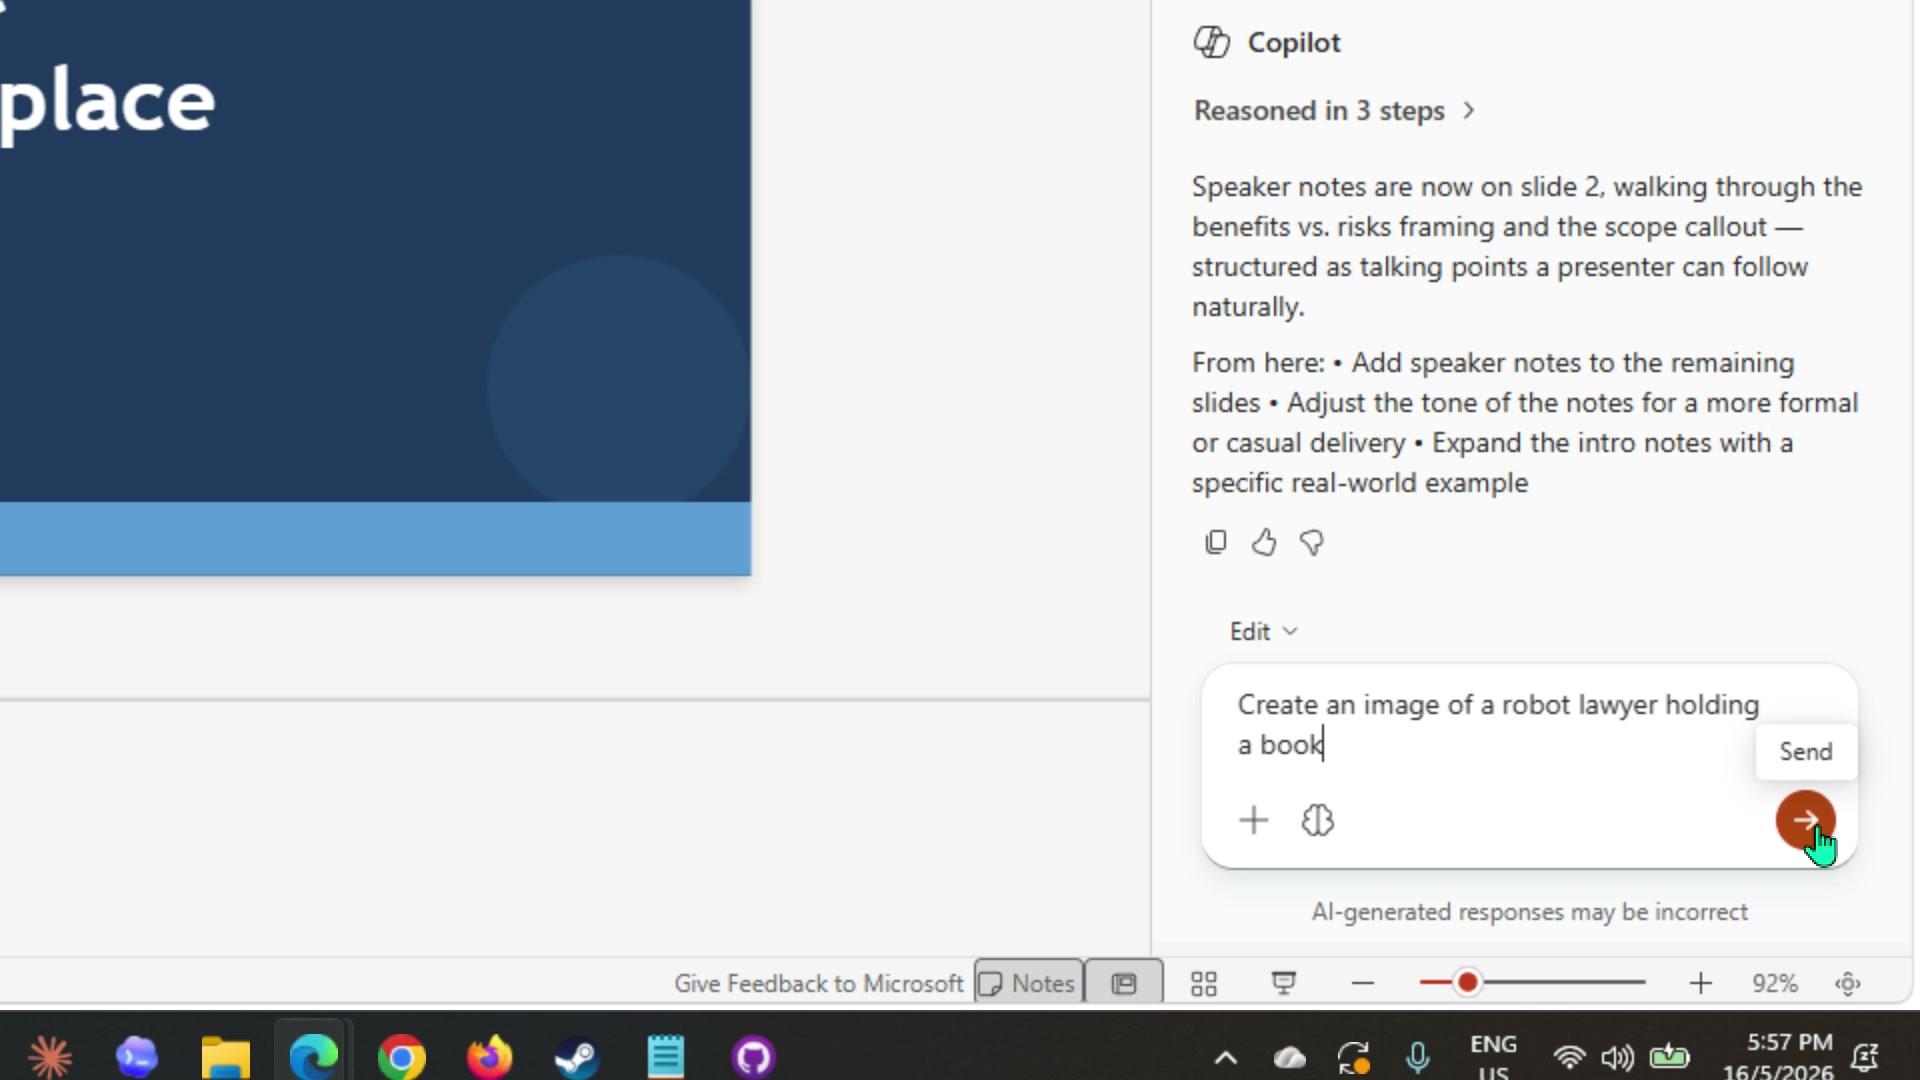Viewport: 1920px width, 1080px height.
Task: Open the Edit mode dropdown
Action: pyautogui.click(x=1263, y=631)
